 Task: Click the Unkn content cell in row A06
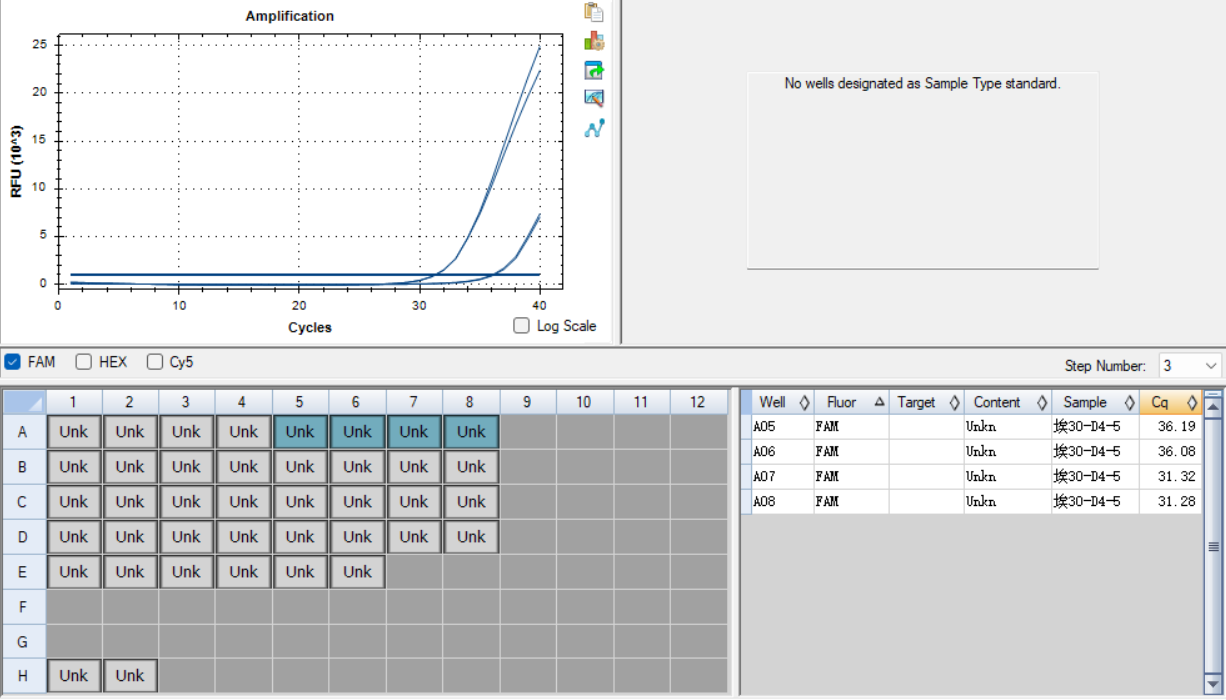[1007, 451]
